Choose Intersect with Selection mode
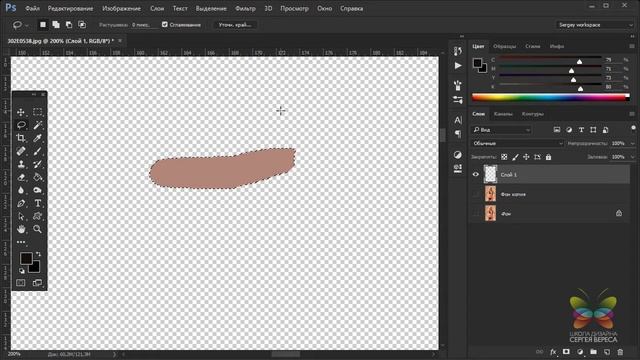Viewport: 640px width, 360px height. [x=82, y=25]
